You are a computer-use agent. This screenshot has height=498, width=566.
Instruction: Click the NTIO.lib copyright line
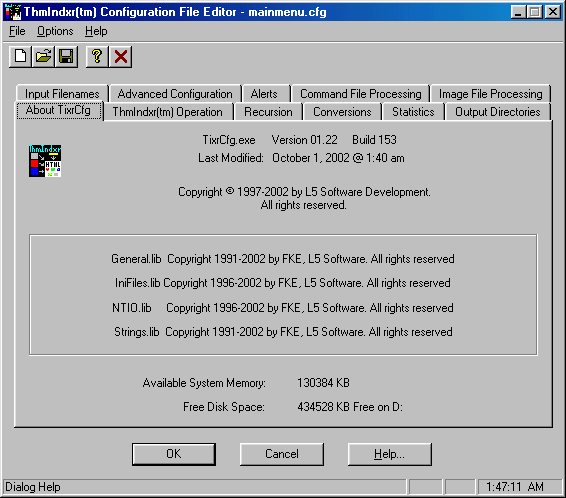283,308
